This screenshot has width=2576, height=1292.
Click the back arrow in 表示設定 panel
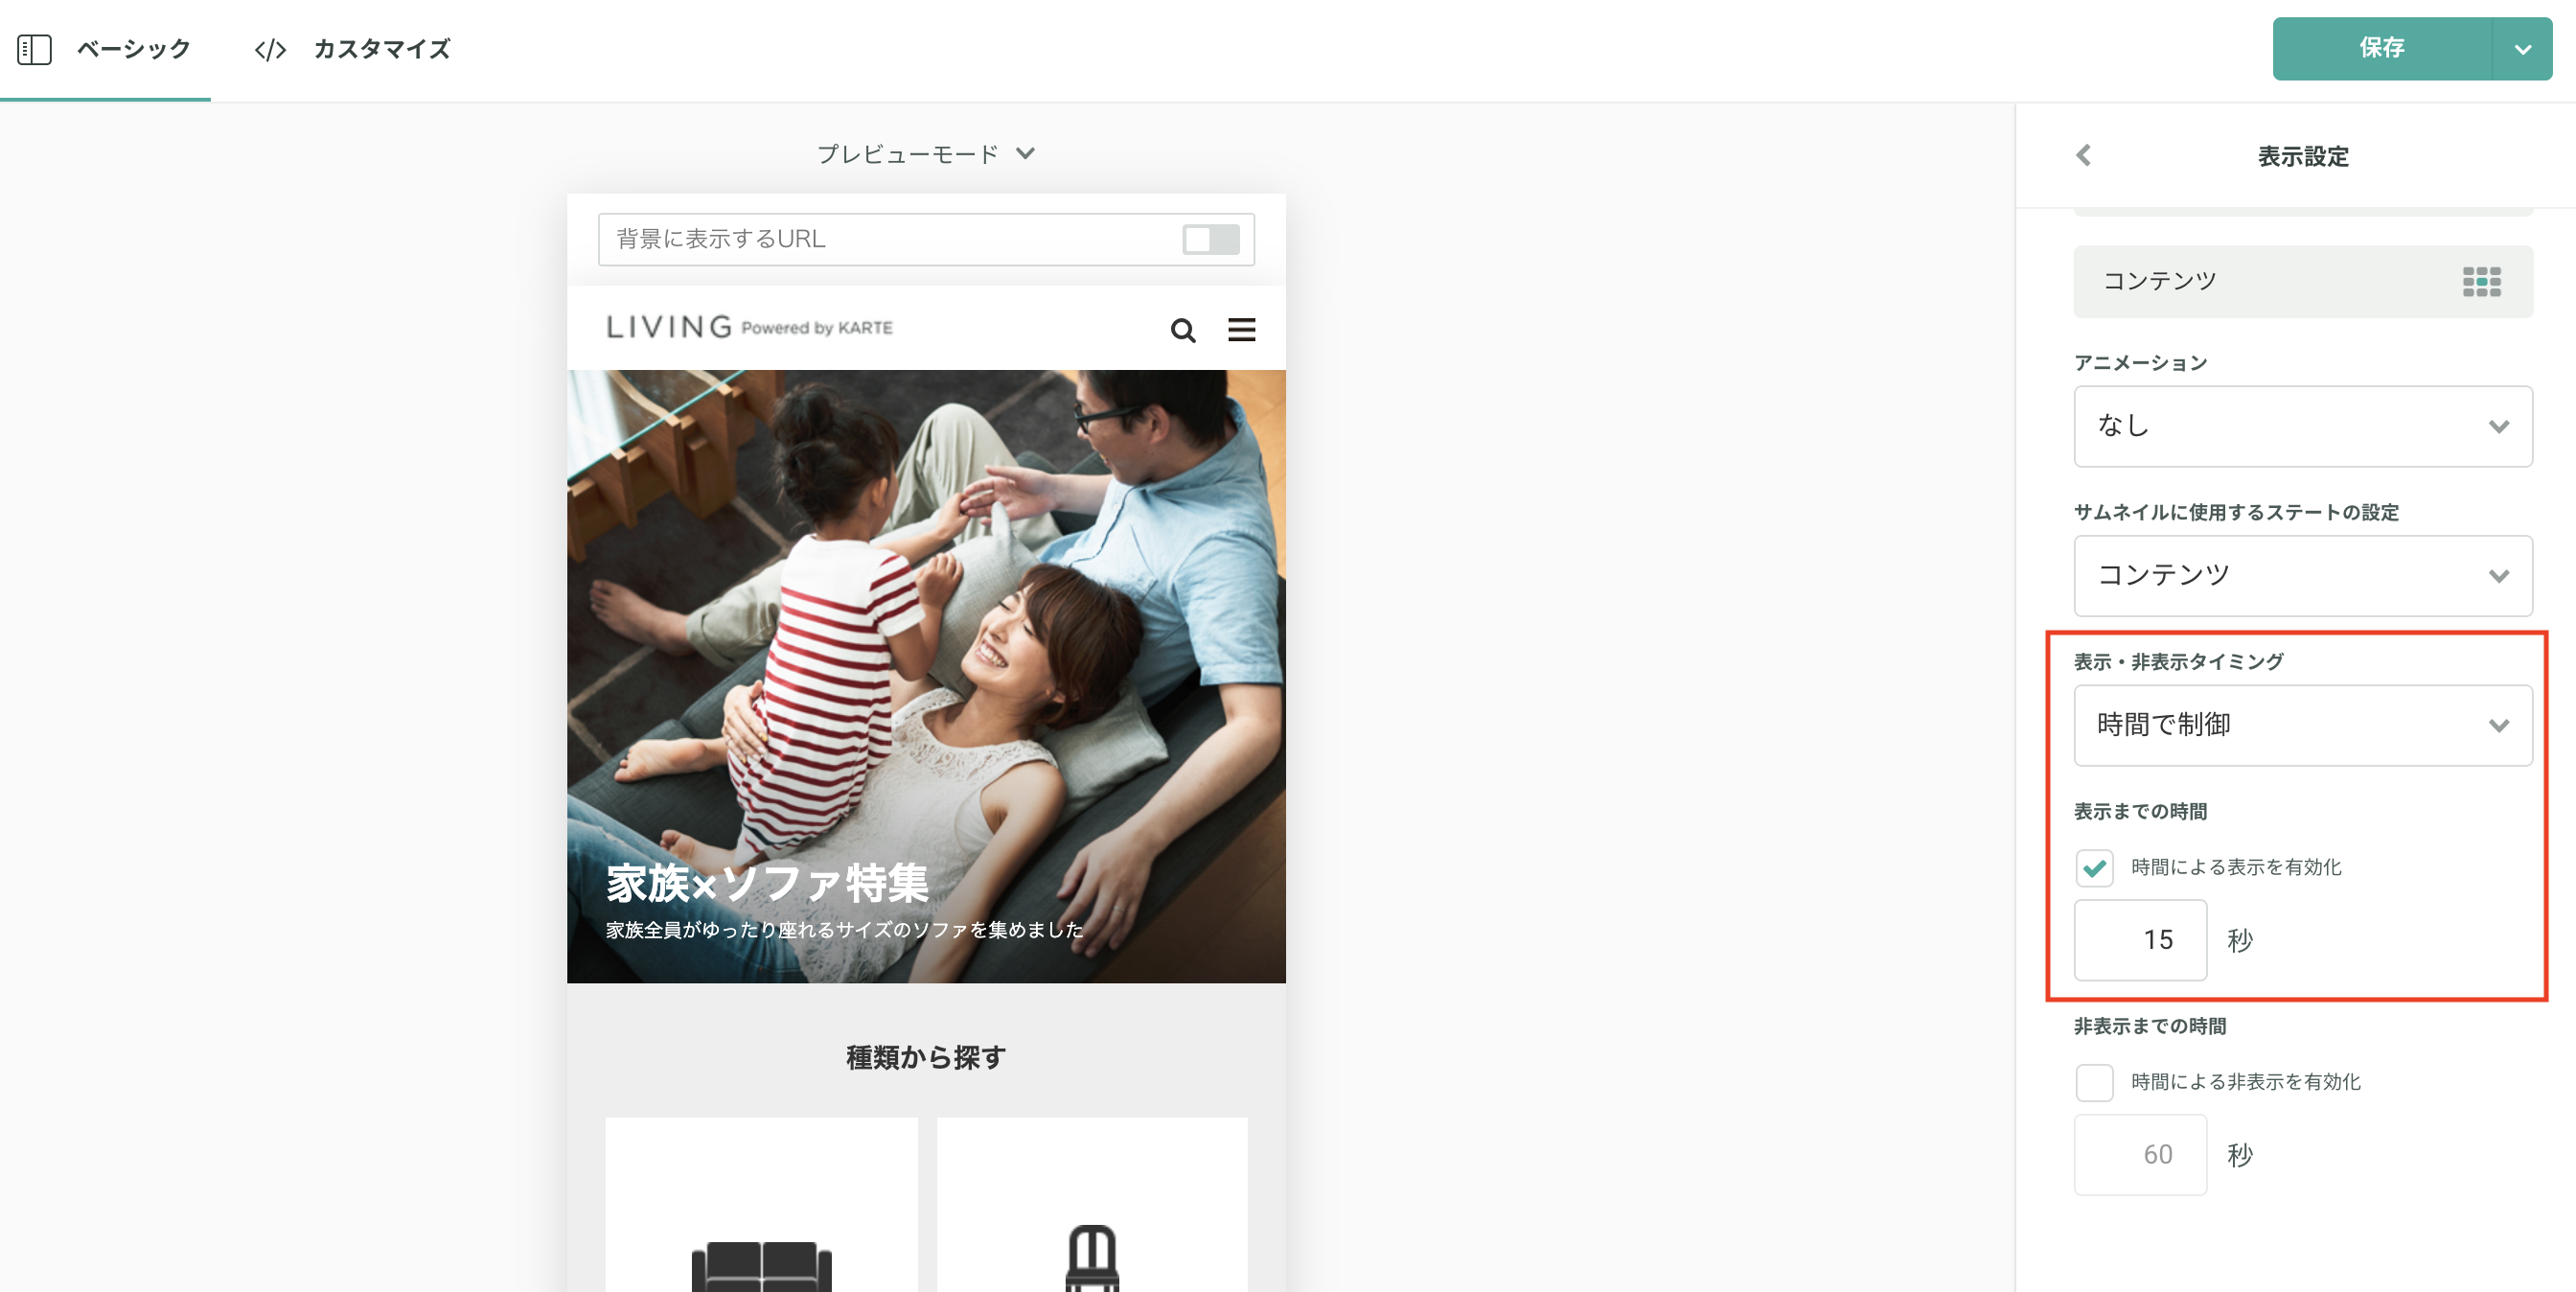click(2083, 156)
